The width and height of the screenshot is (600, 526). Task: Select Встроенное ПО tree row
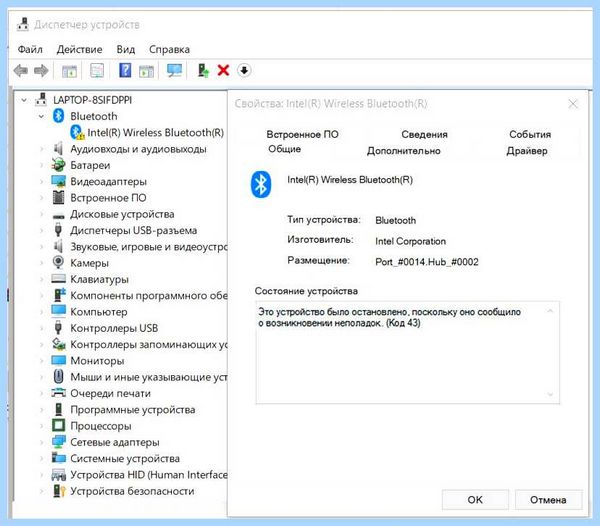coord(108,198)
